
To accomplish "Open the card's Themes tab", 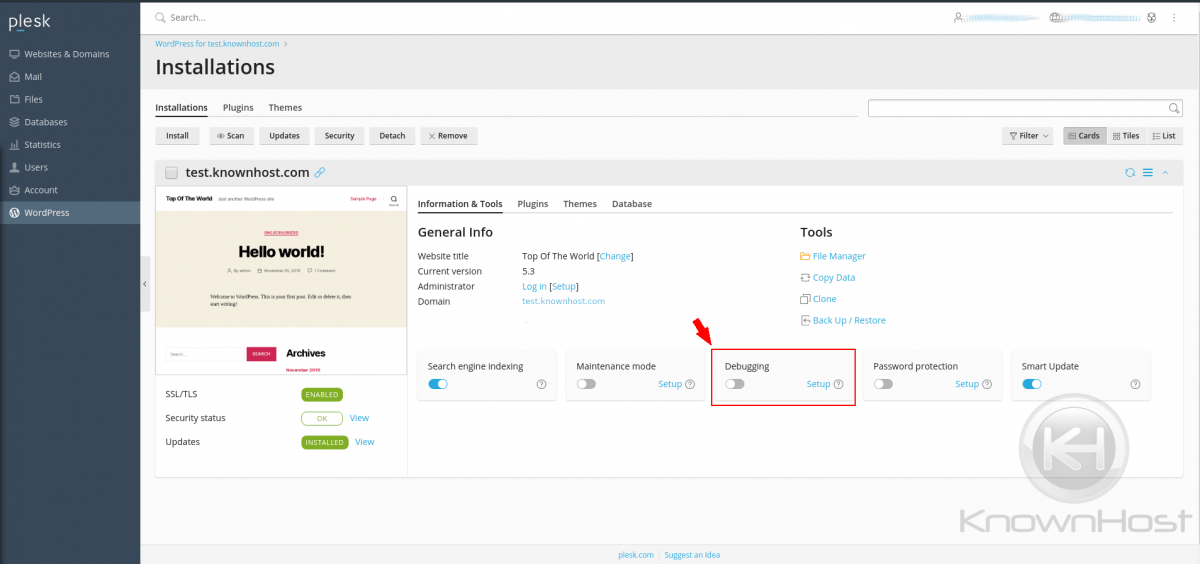I will [x=580, y=204].
